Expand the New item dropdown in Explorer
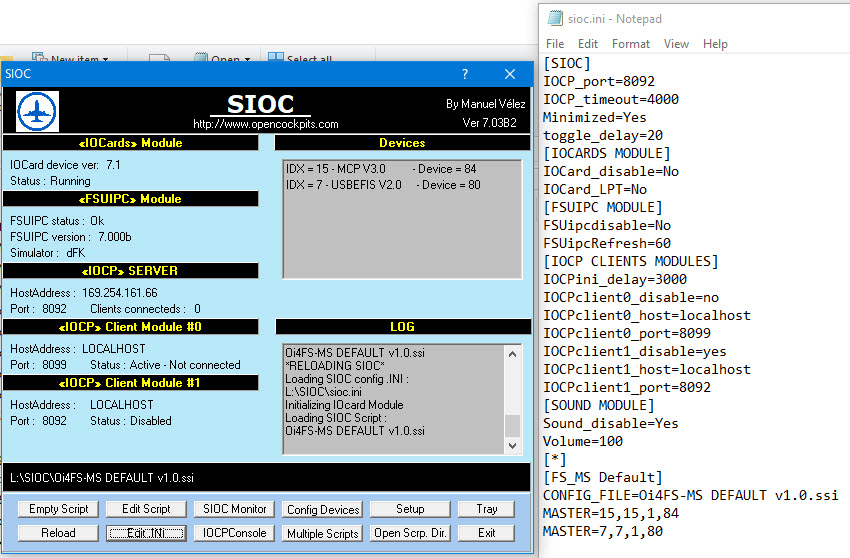The height and width of the screenshot is (558, 850). pyautogui.click(x=105, y=59)
